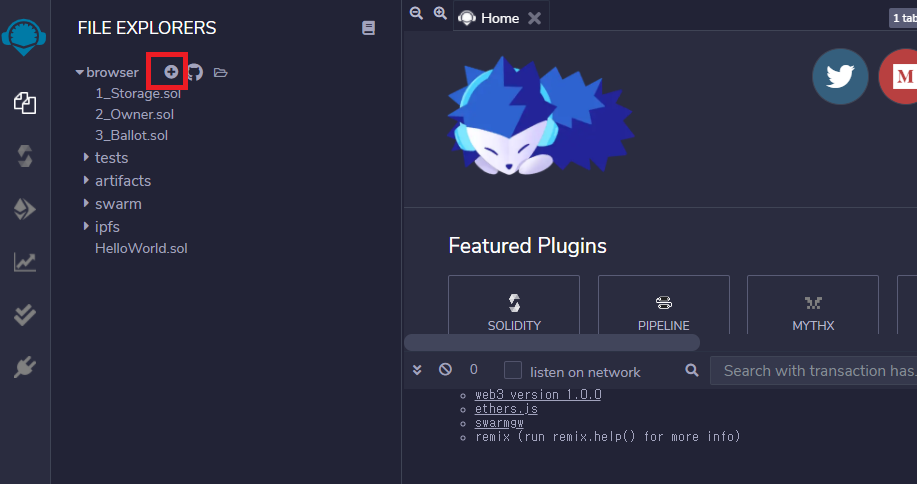Clear the terminal console icon
This screenshot has height=489, width=917.
click(x=446, y=370)
